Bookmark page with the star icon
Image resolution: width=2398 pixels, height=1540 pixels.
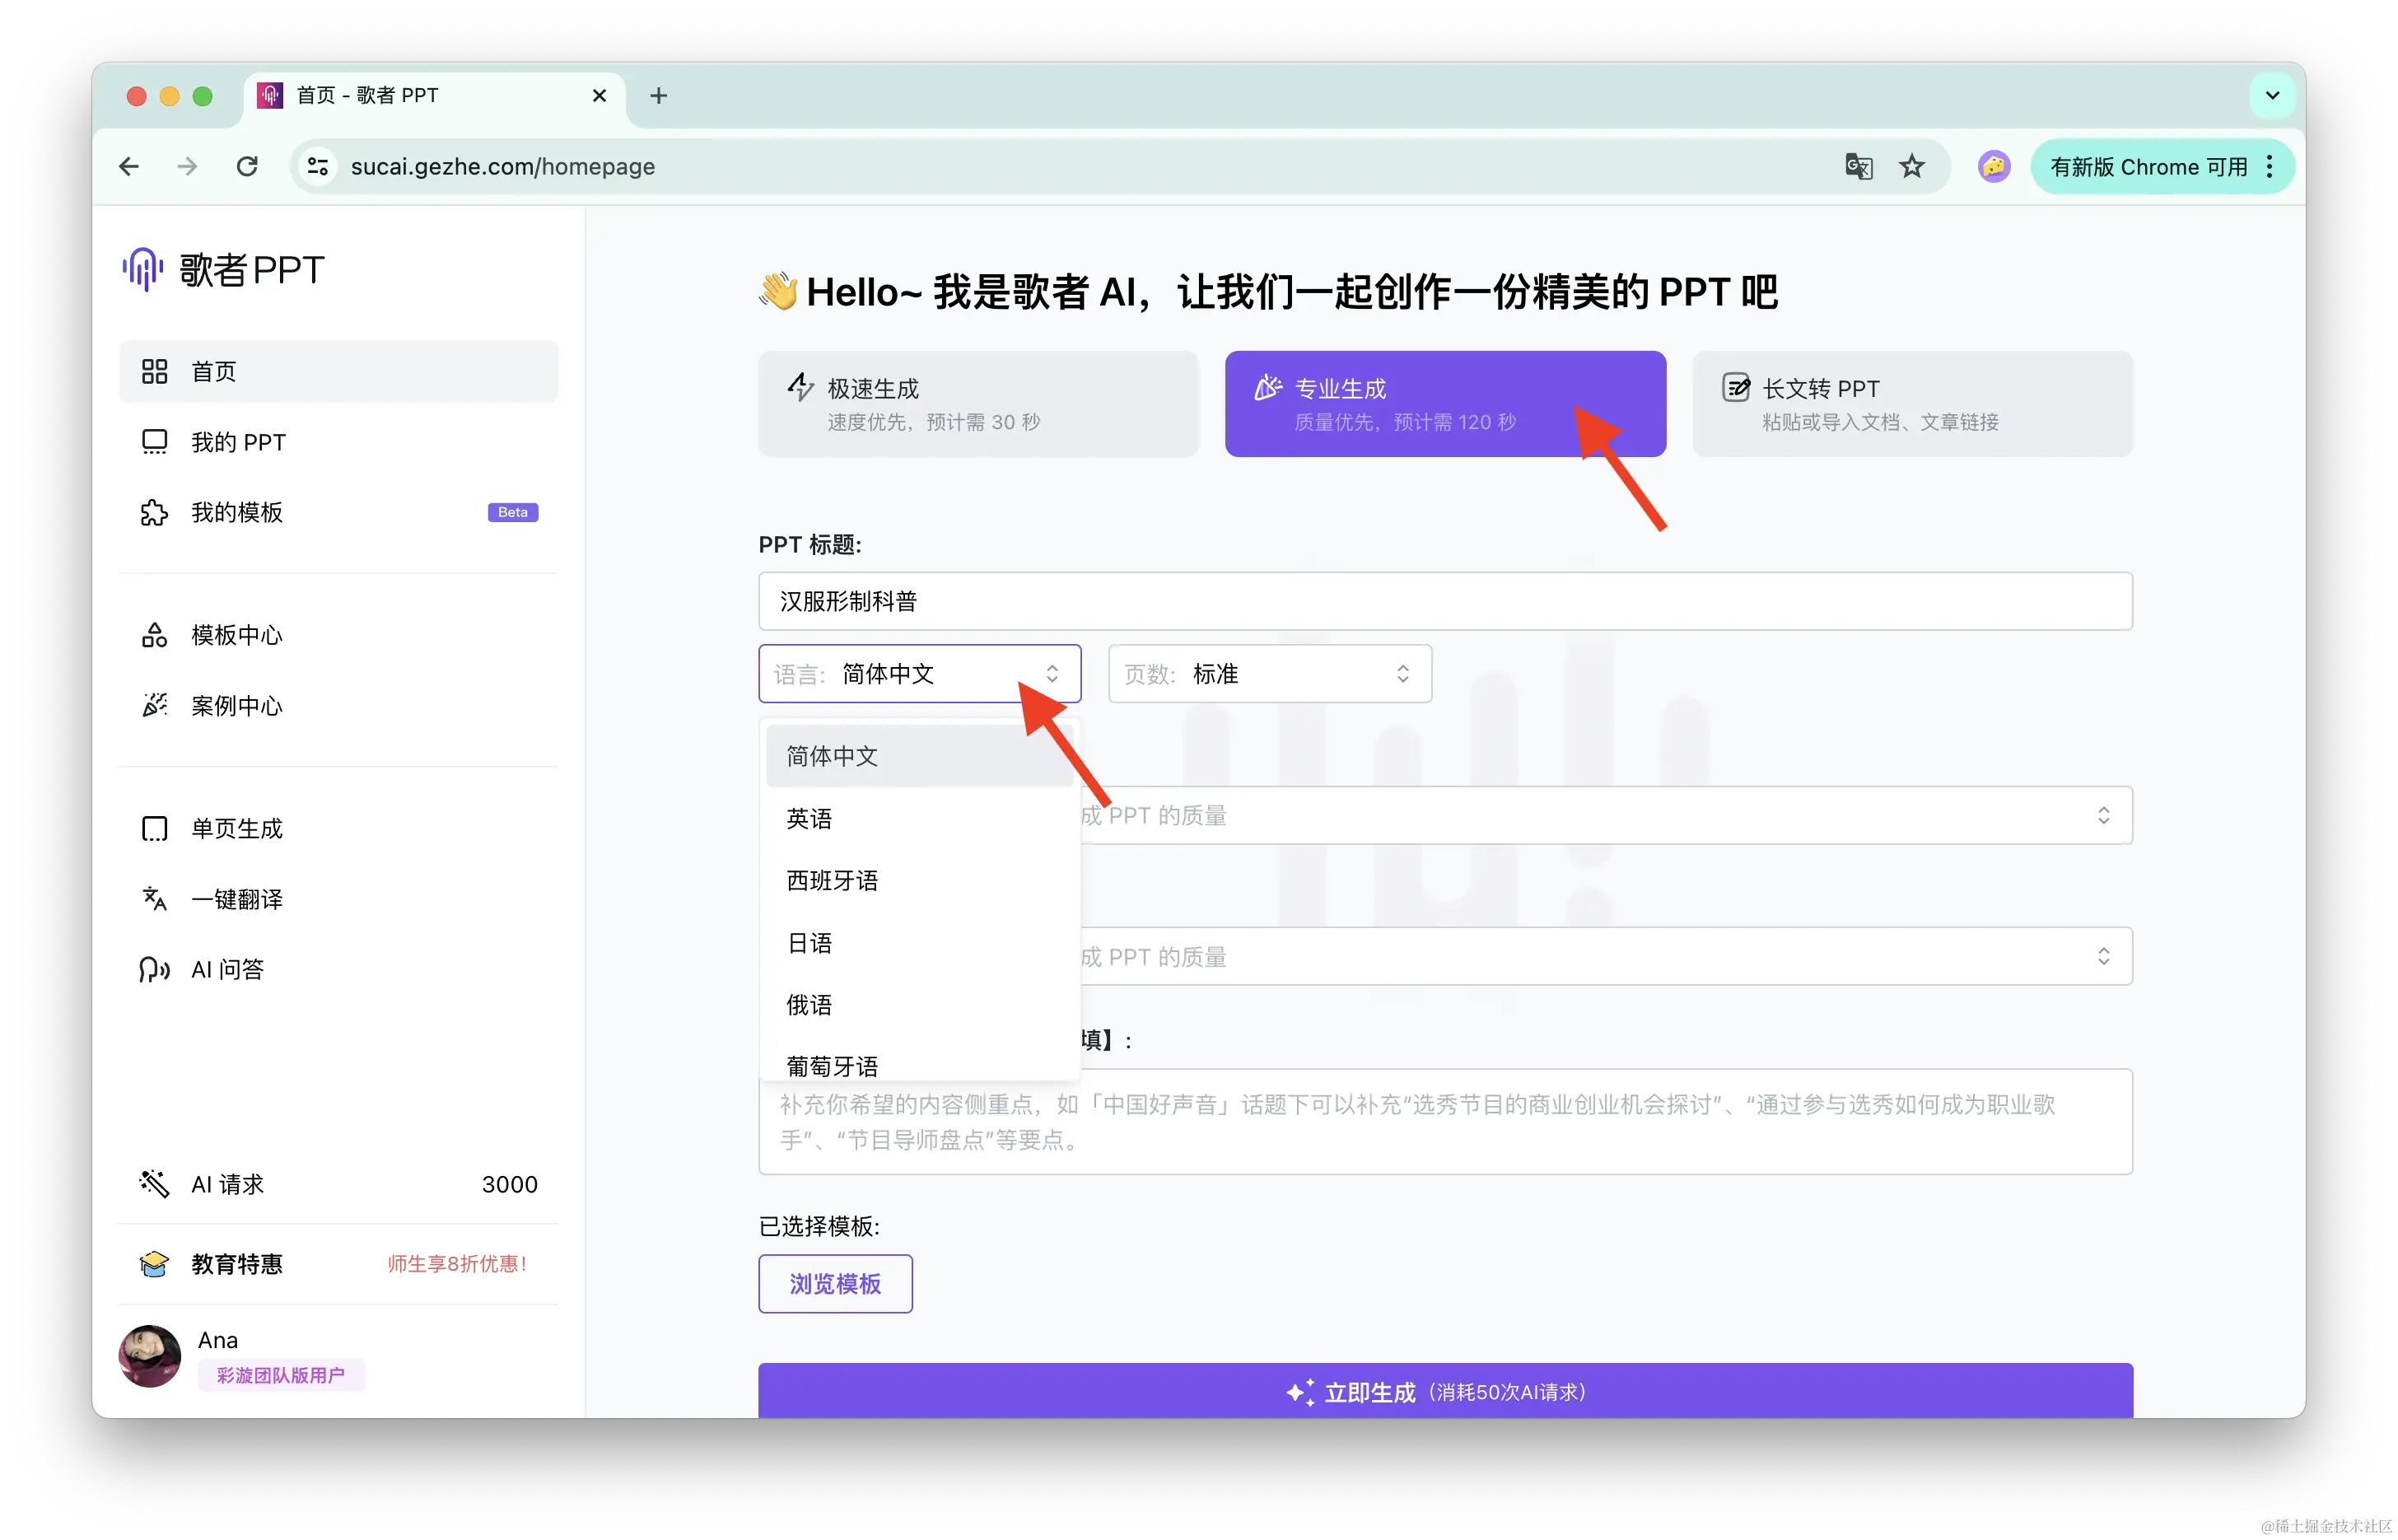[1912, 166]
